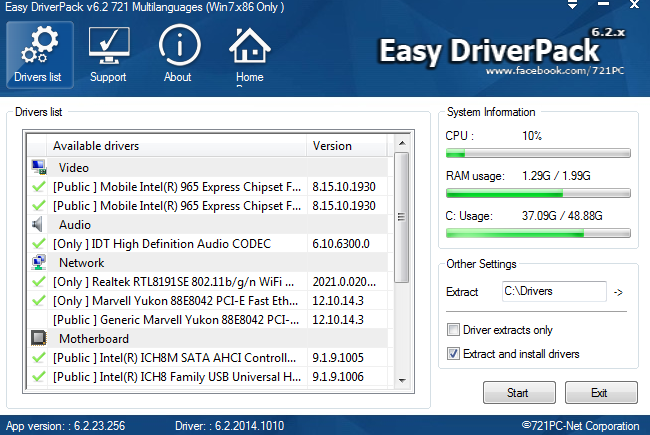This screenshot has width=650, height=435.
Task: Select the IDT High Definition Audio CODEC row
Action: pos(209,243)
